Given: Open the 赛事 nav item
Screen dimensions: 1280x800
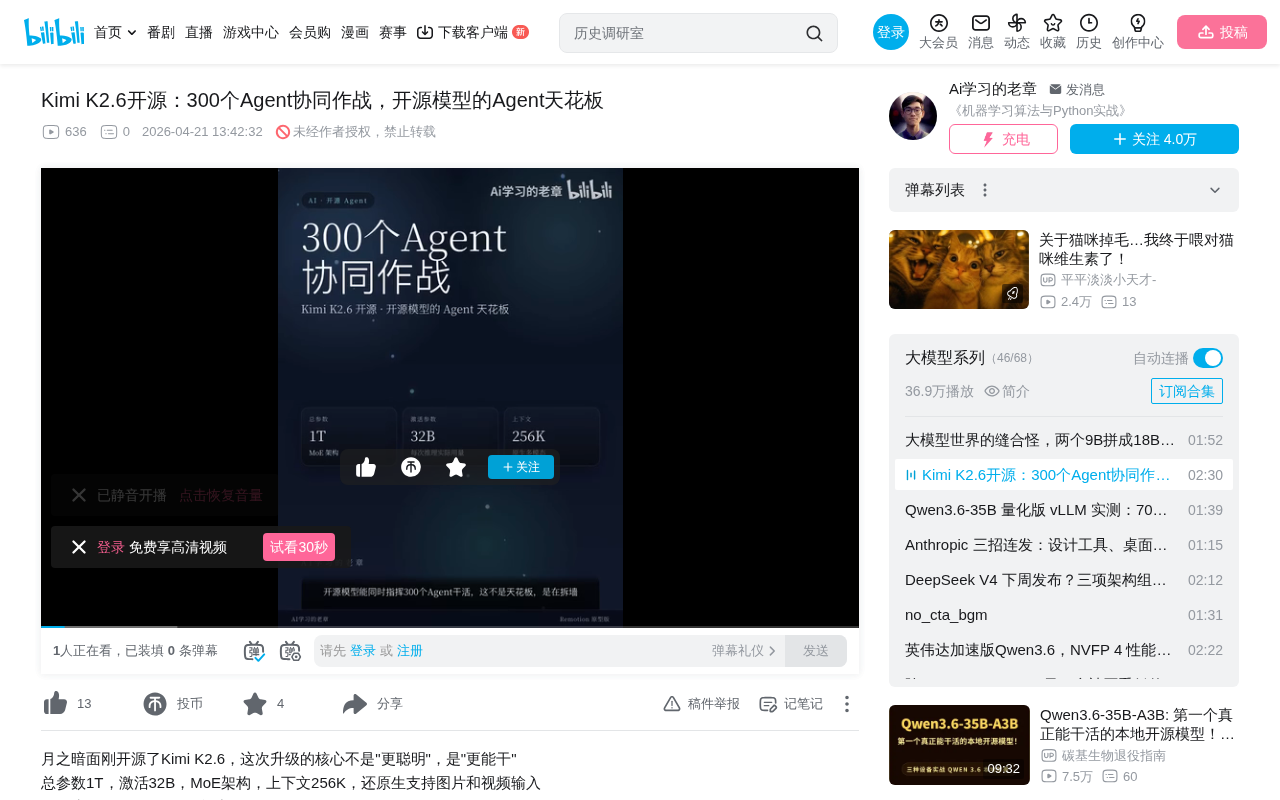Looking at the screenshot, I should [393, 32].
